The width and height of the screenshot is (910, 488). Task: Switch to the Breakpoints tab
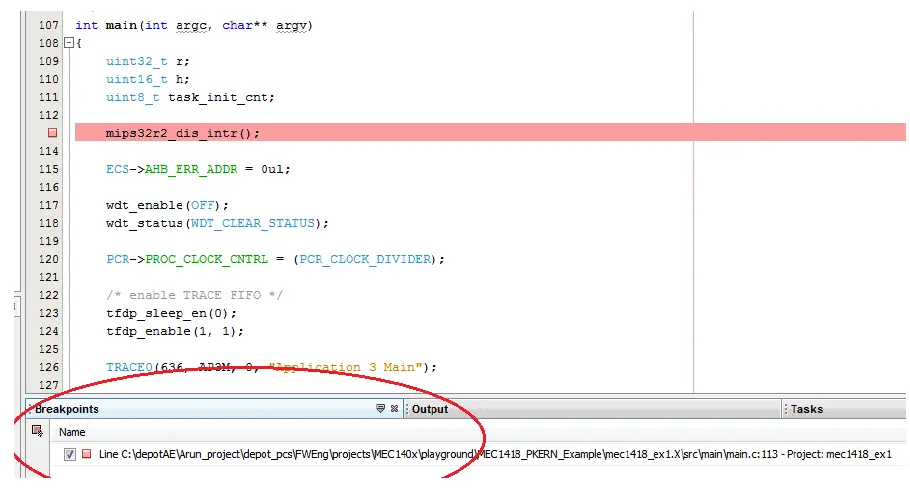pyautogui.click(x=67, y=409)
